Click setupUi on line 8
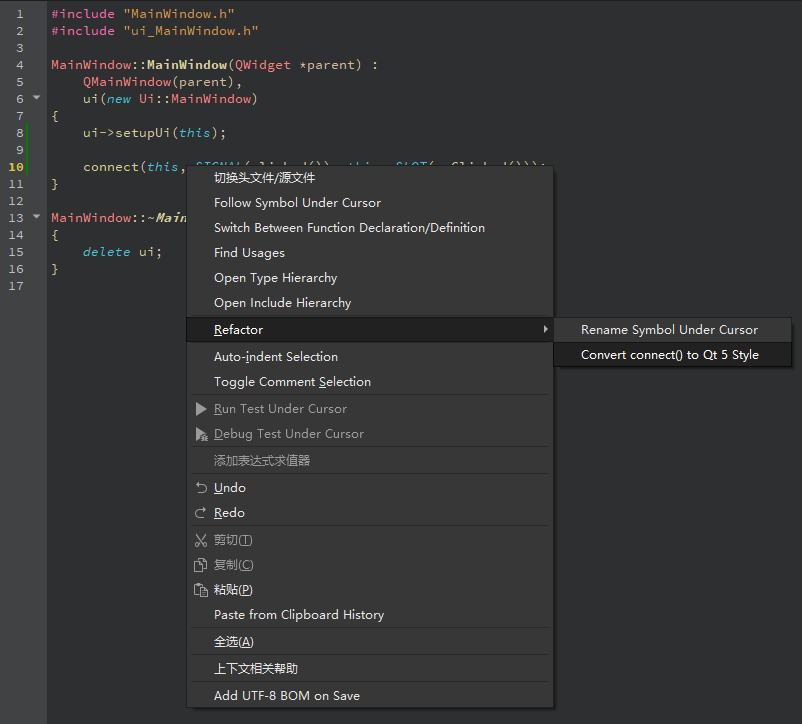The width and height of the screenshot is (802, 724). (x=142, y=133)
